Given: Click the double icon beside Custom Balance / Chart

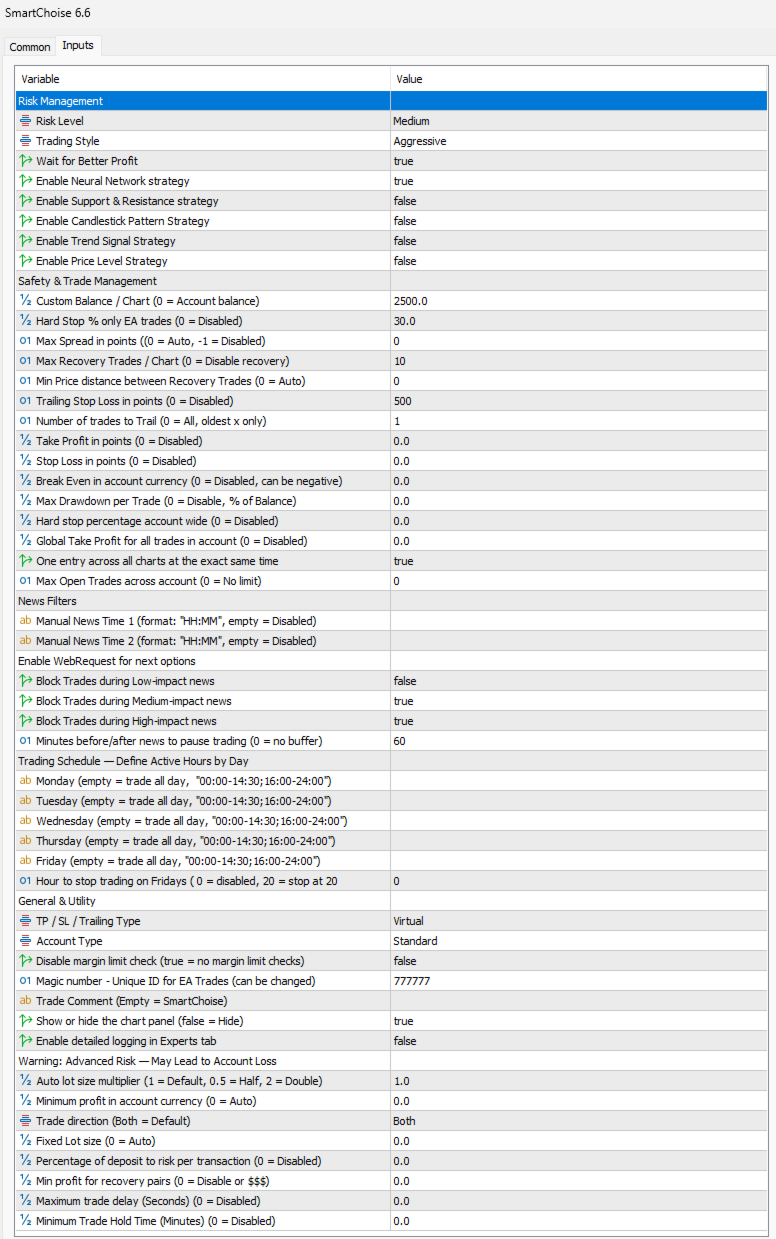Looking at the screenshot, I should [25, 301].
